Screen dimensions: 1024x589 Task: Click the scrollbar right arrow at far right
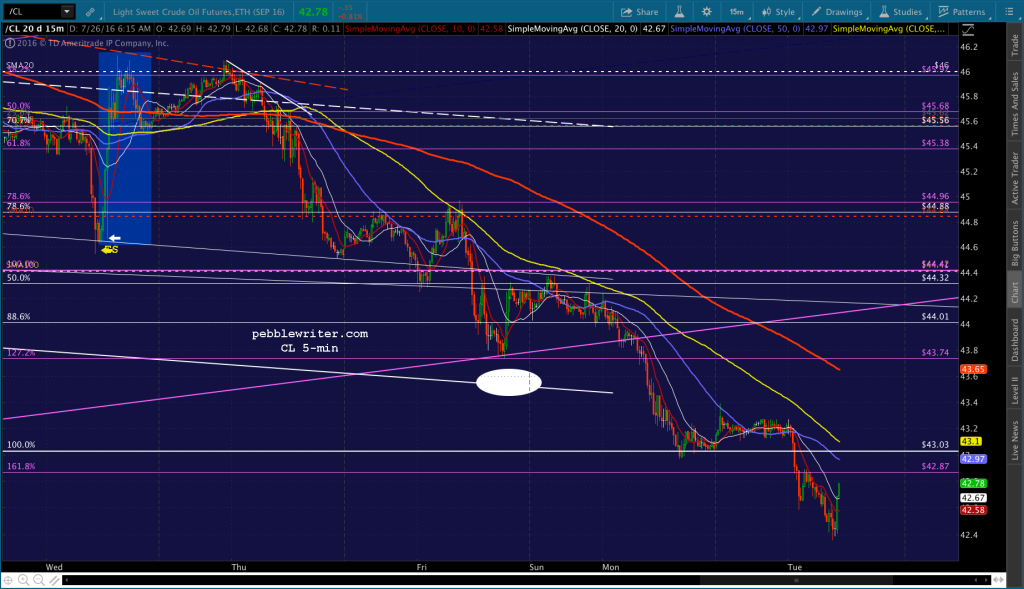point(986,580)
